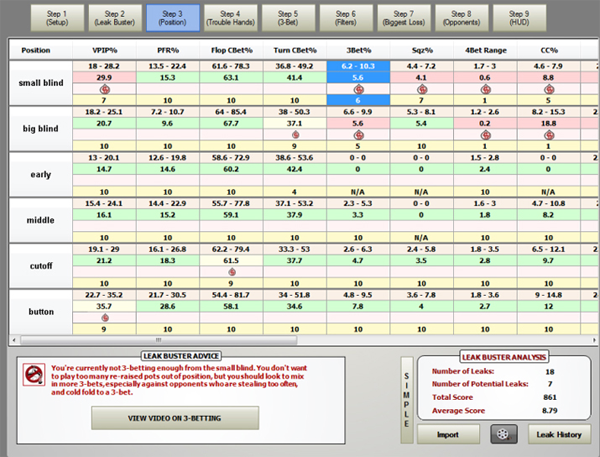Switch to Step 2 (Leak Buster) tab

[x=115, y=18]
